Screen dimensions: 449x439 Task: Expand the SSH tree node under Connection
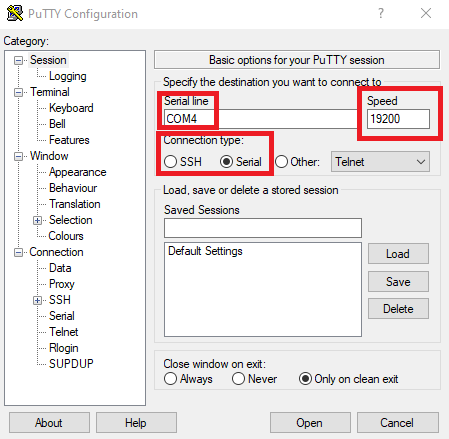click(x=37, y=300)
